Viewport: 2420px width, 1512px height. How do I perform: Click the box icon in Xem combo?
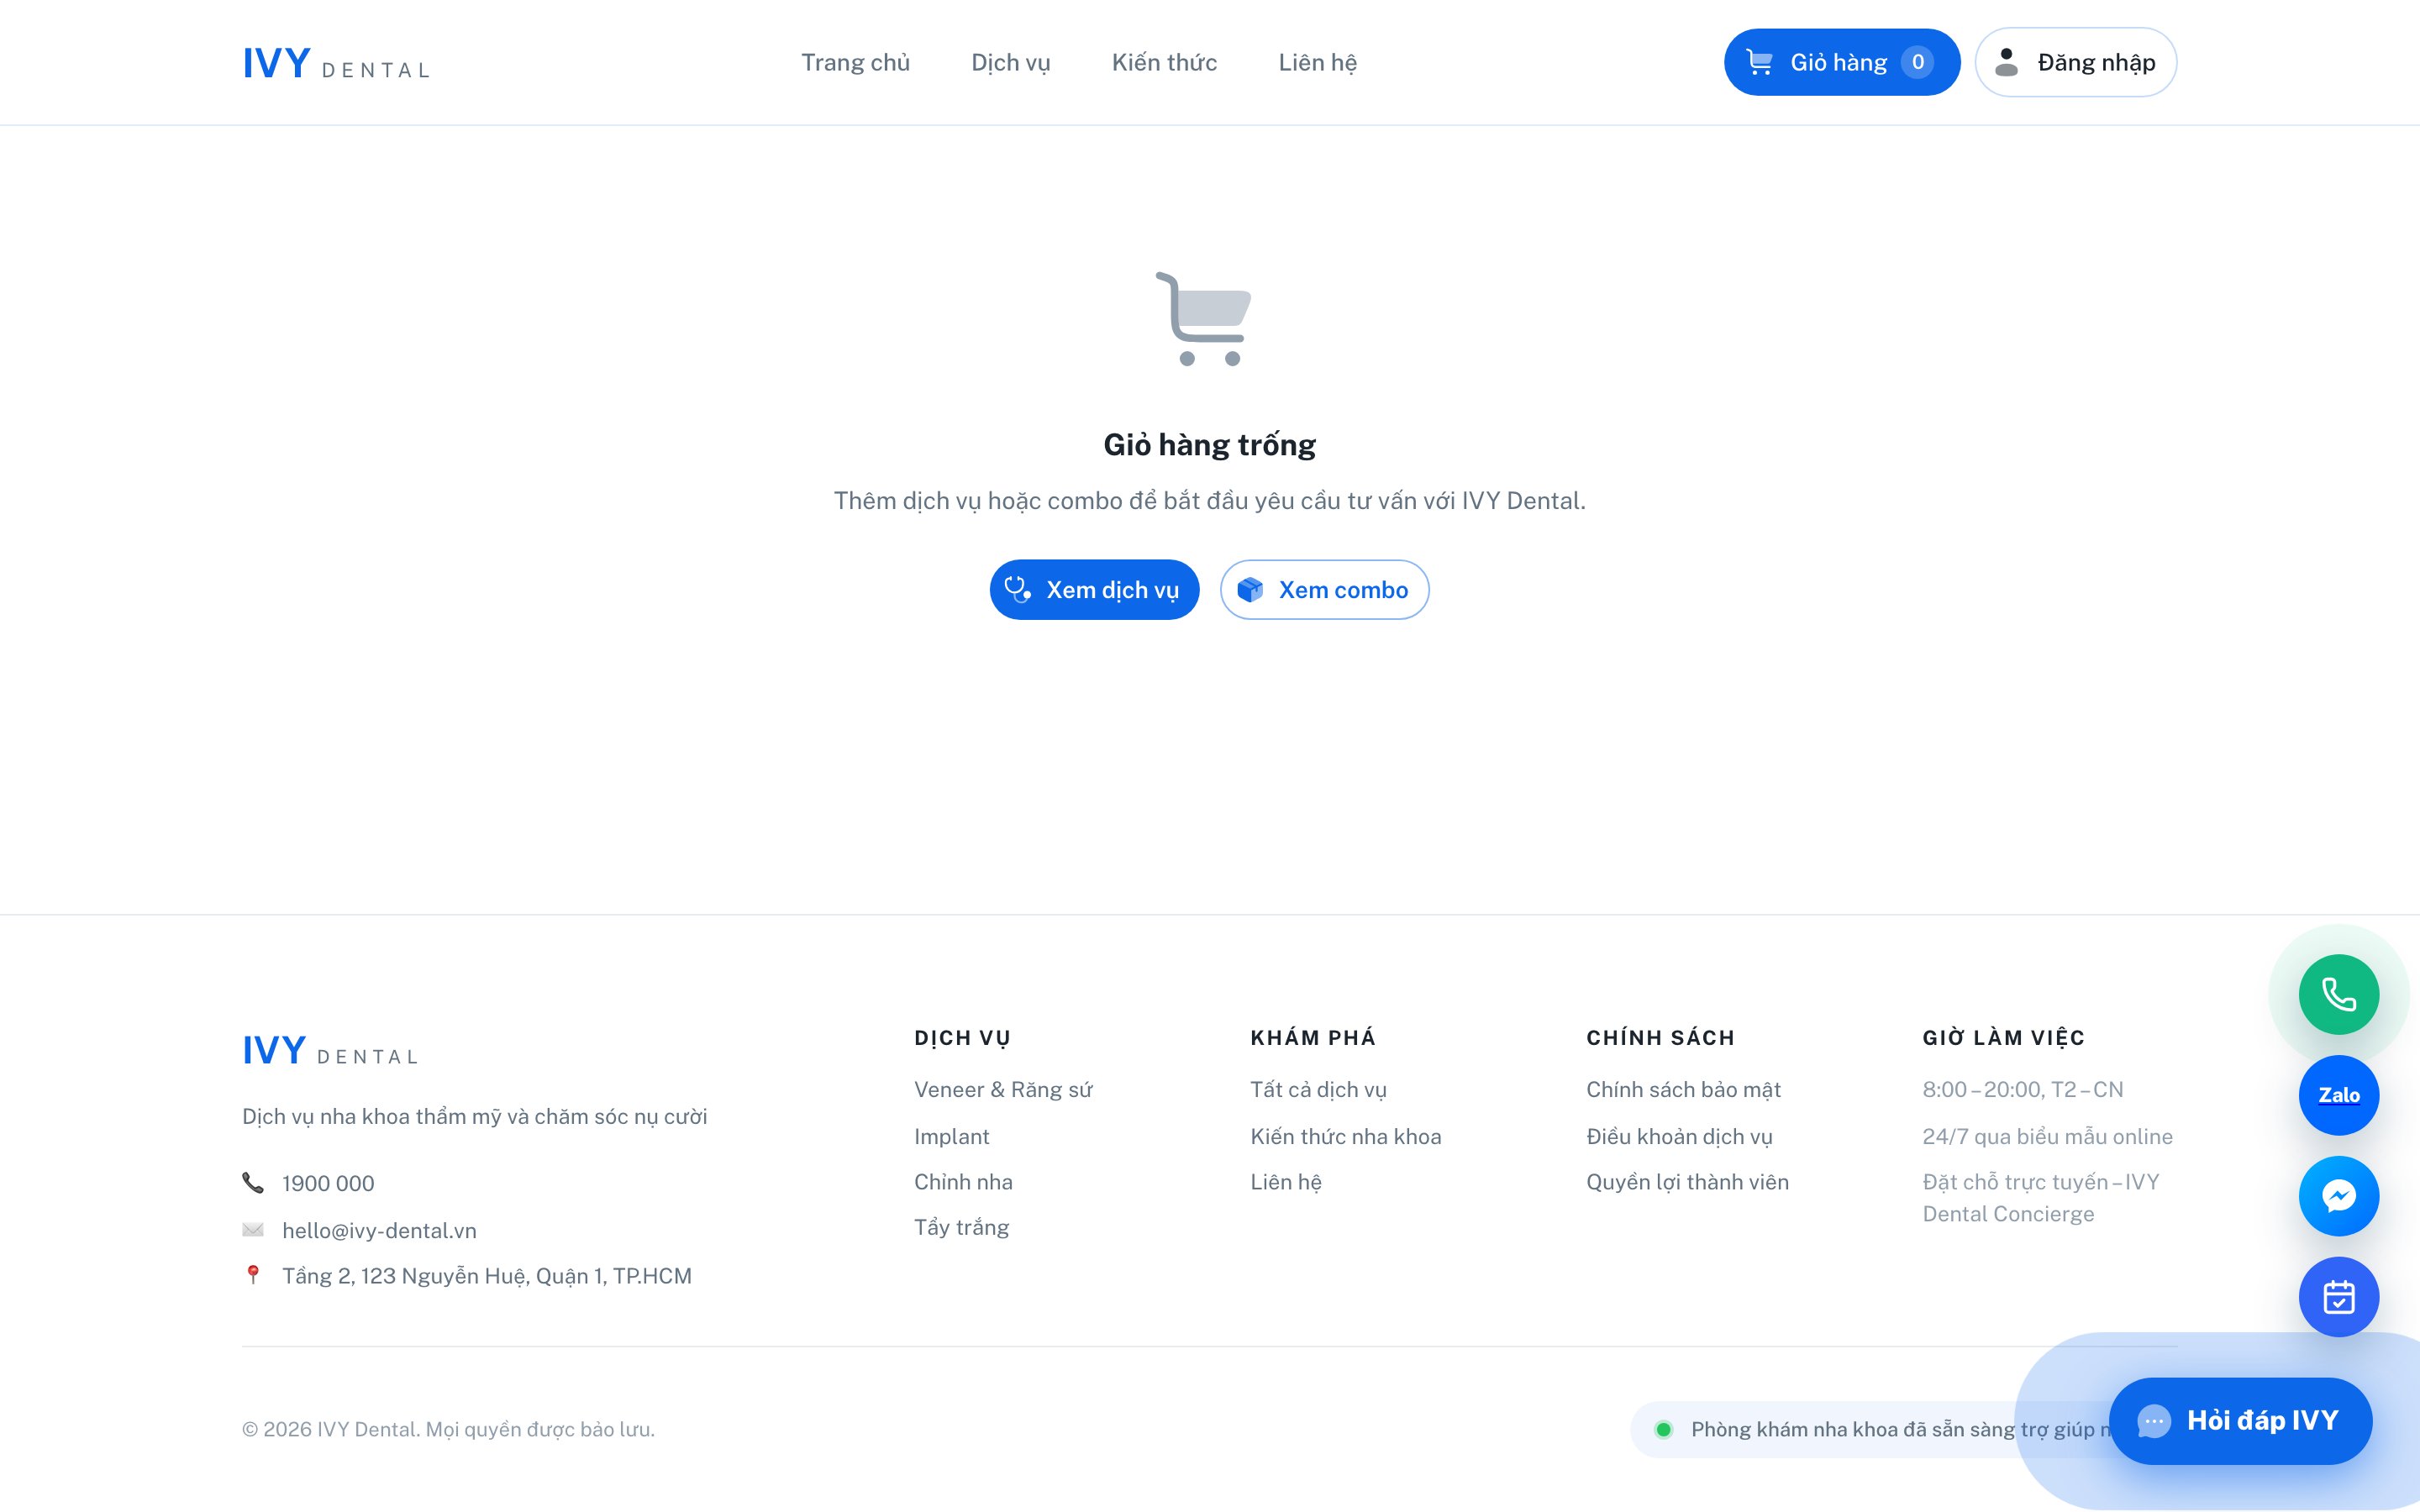(1250, 590)
